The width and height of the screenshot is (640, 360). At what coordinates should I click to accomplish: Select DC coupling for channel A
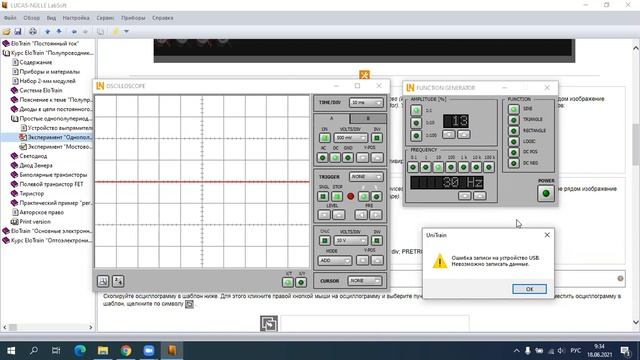click(335, 158)
